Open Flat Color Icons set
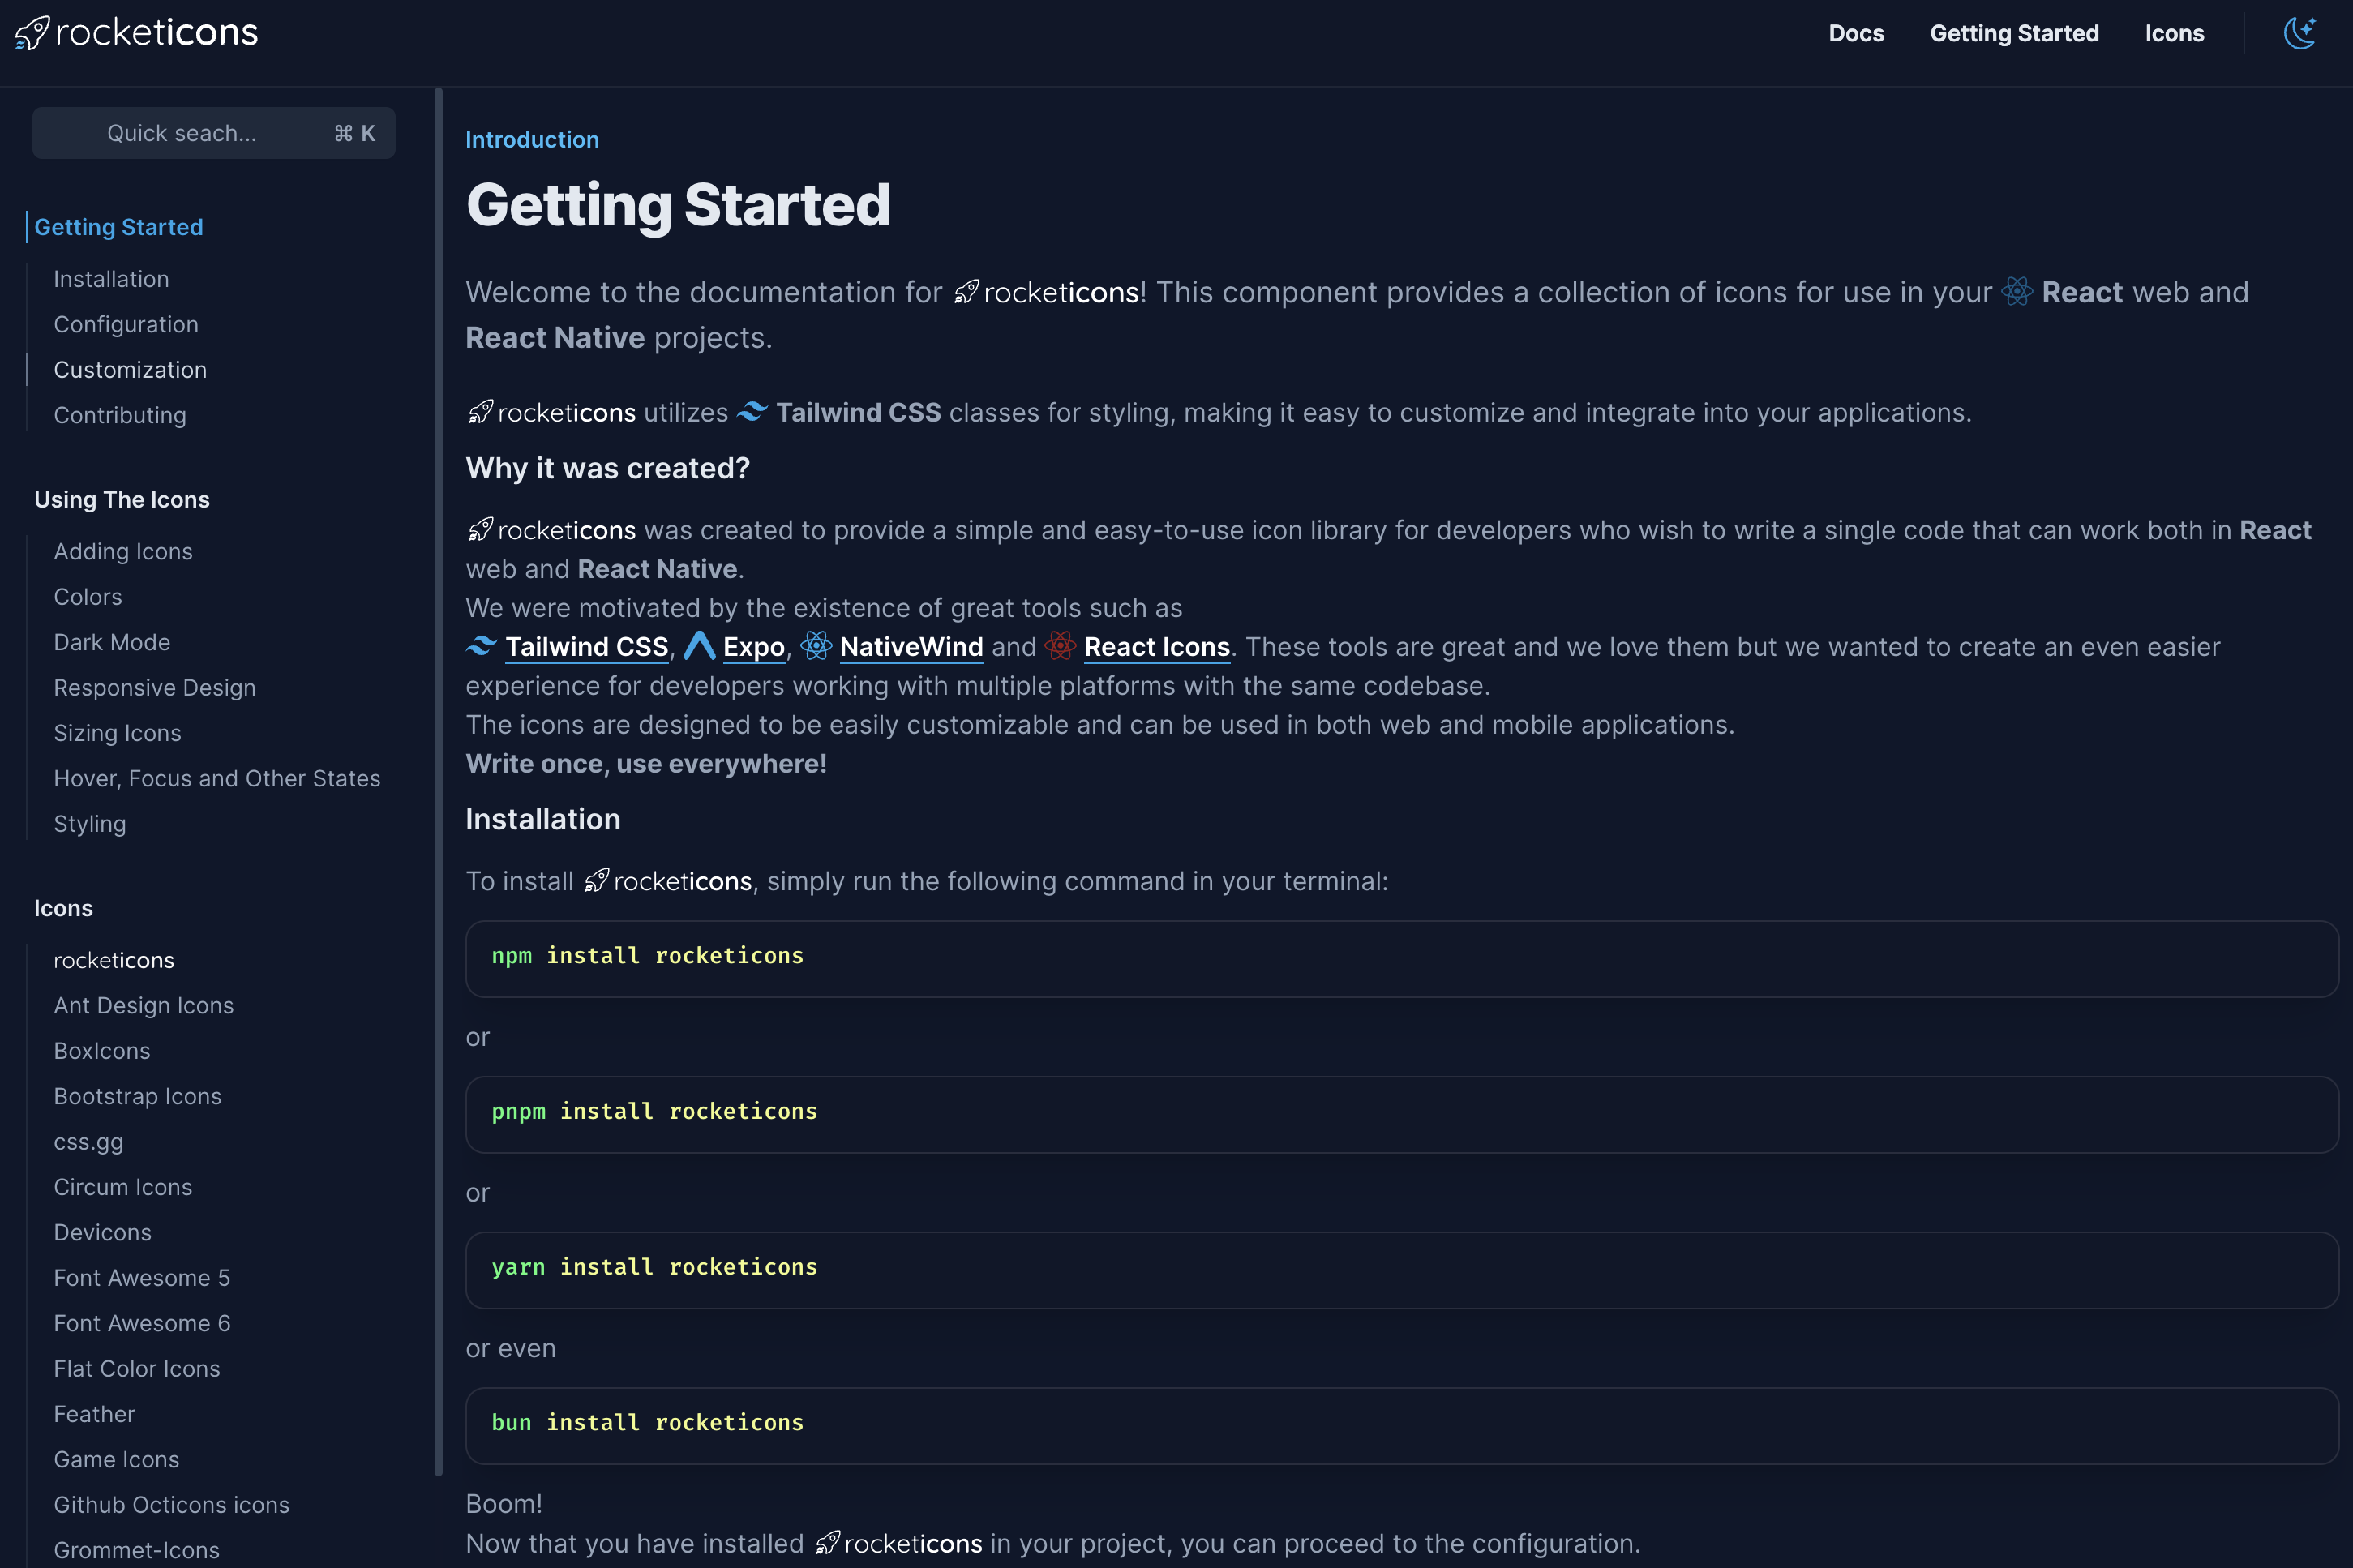Screen dimensions: 2353x1568 point(137,1369)
